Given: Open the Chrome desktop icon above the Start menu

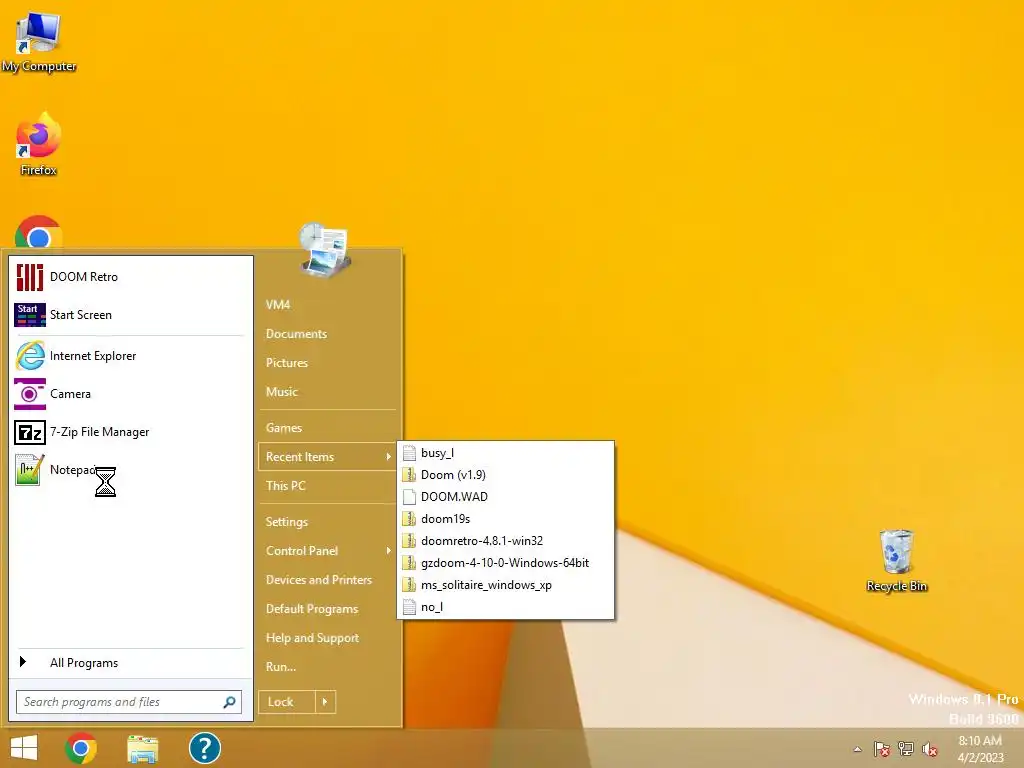Looking at the screenshot, I should (39, 232).
